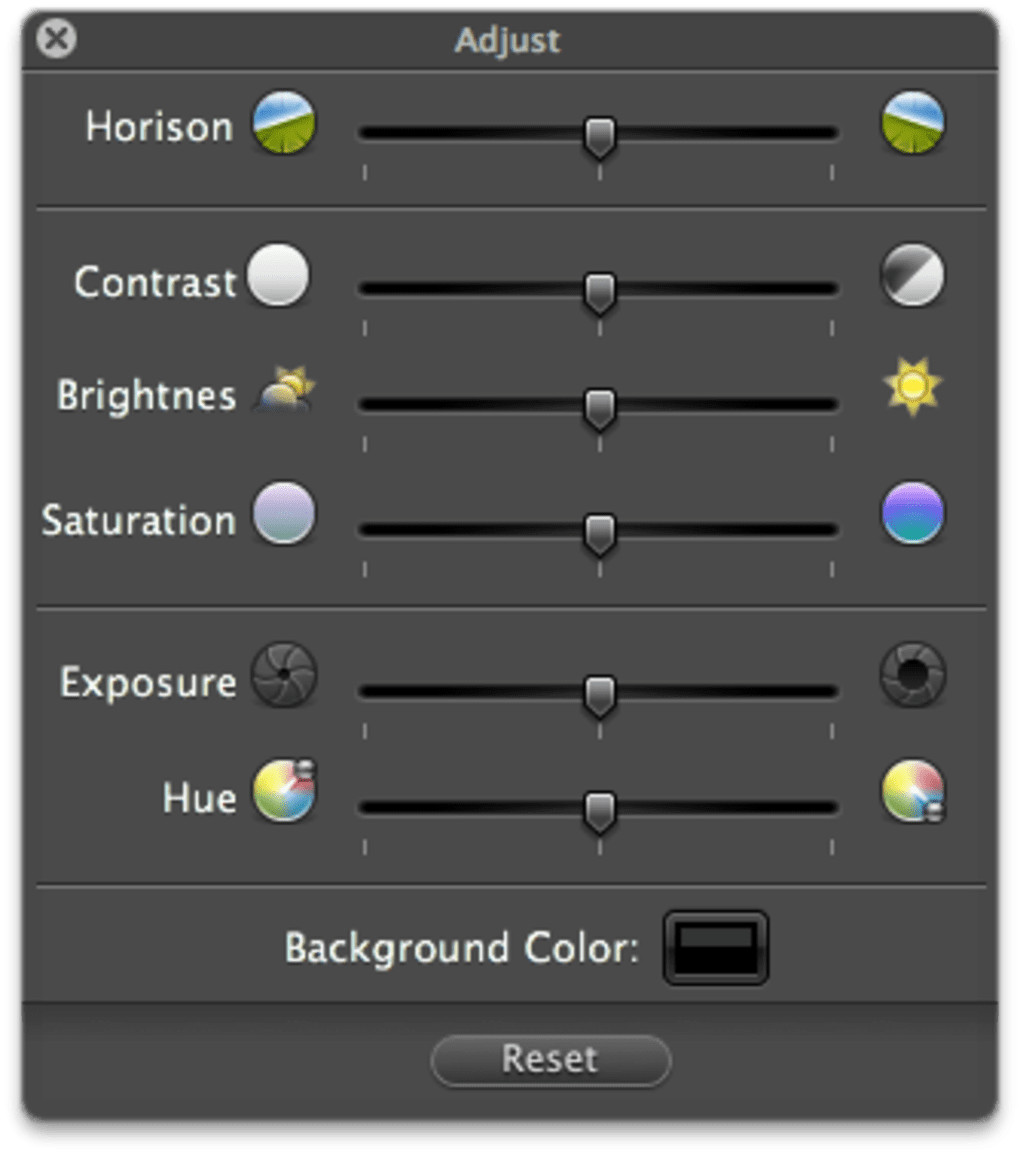Click the vivid saturated sphere icon

click(x=912, y=514)
